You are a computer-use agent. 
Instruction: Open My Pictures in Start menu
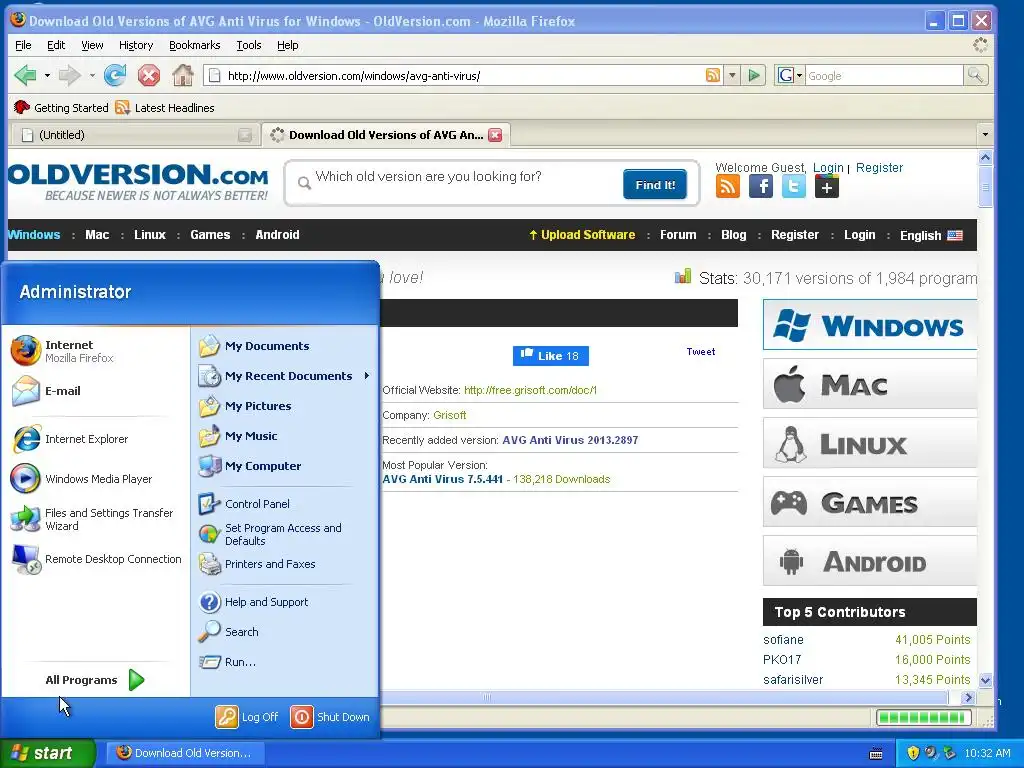coord(286,406)
